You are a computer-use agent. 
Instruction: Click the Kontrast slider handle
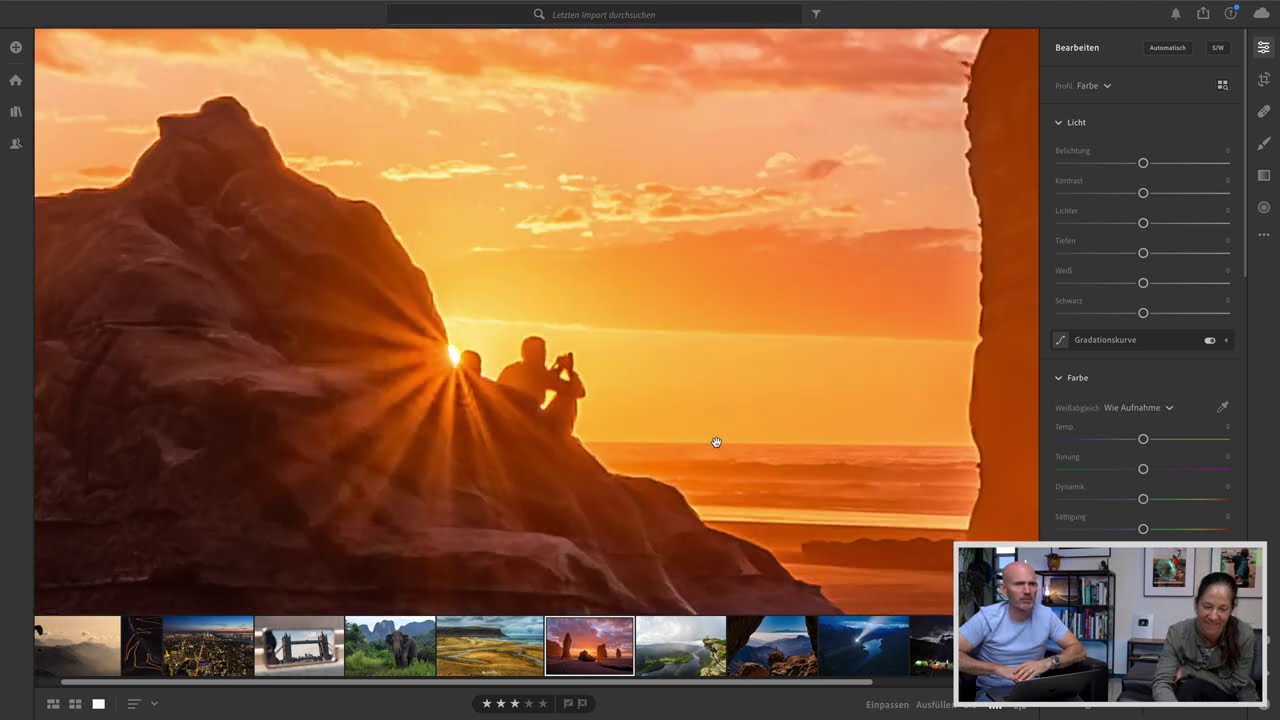(1143, 193)
